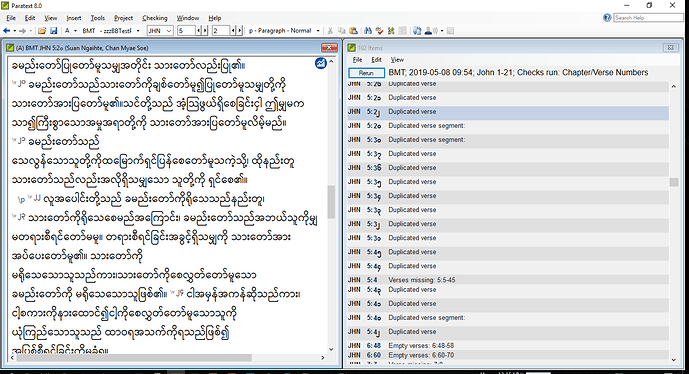The image size is (689, 374).
Task: Go back using the blue back arrow
Action: pyautogui.click(x=6, y=31)
